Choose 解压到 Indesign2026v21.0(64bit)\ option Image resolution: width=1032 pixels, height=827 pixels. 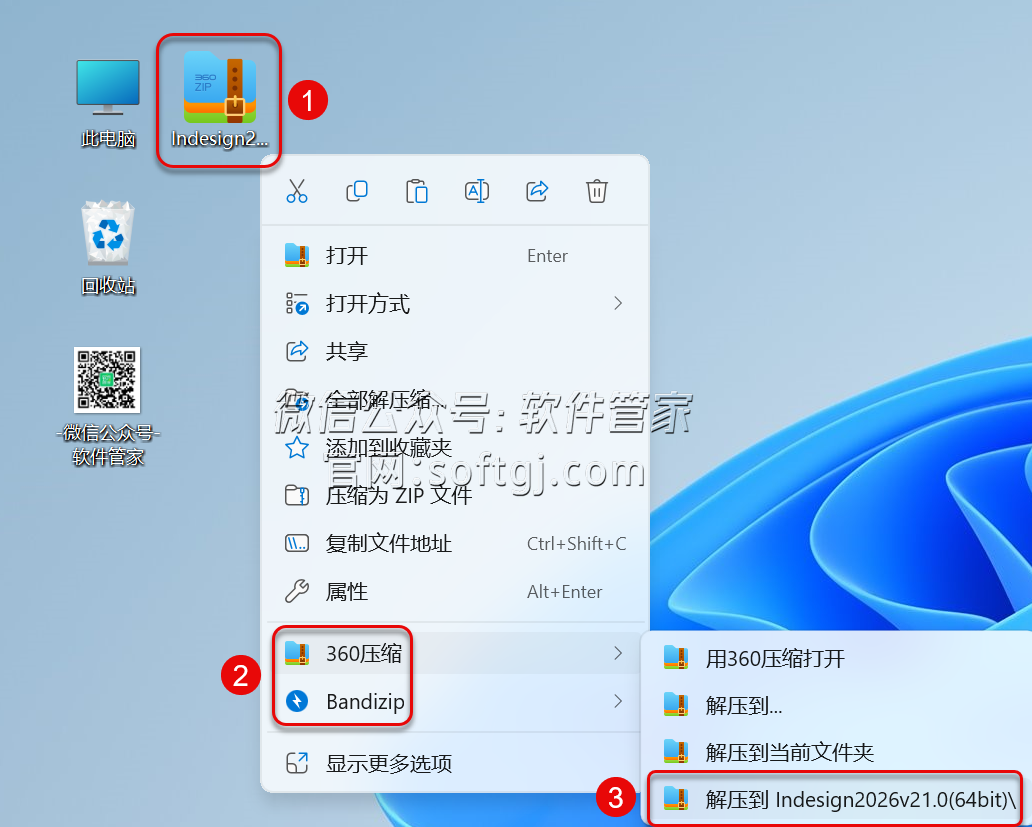(836, 799)
